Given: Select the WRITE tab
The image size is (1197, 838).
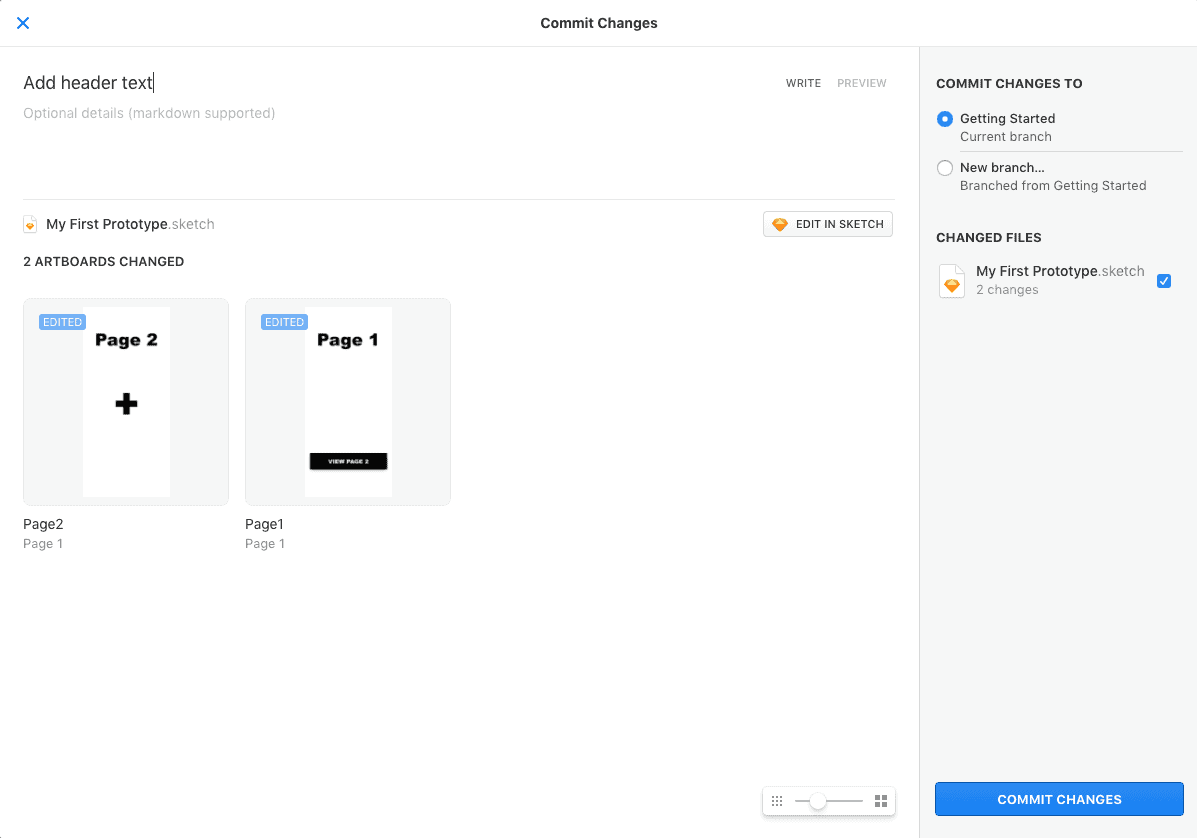Looking at the screenshot, I should pos(803,83).
